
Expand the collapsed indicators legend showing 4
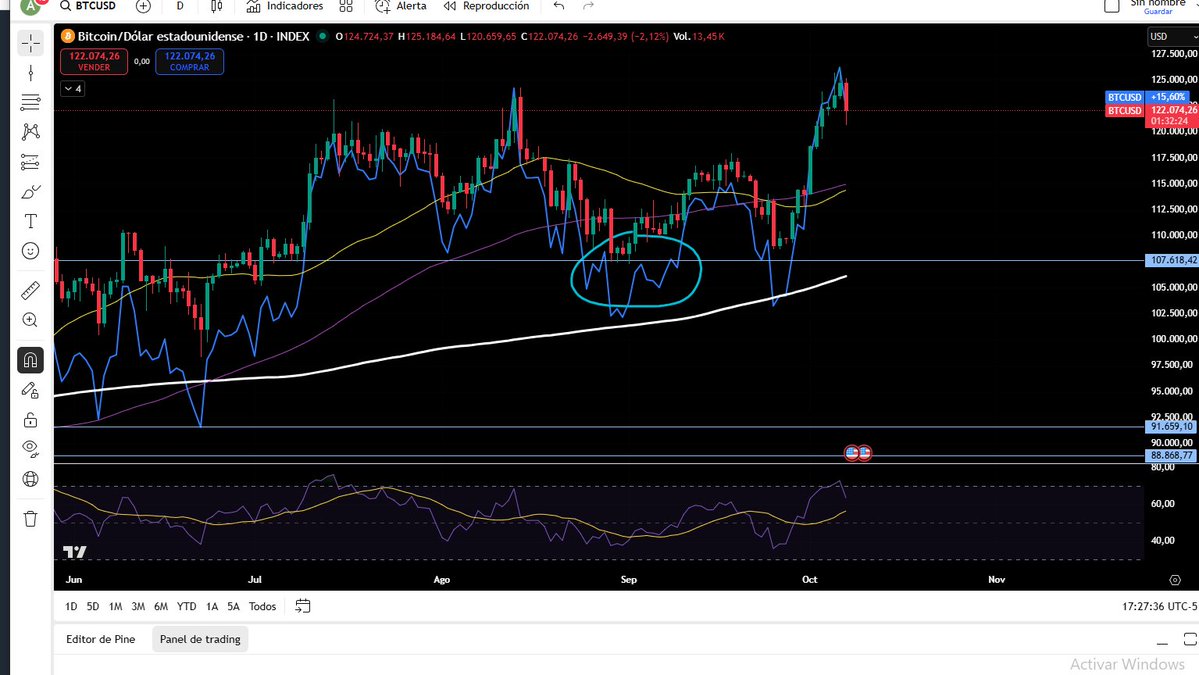pos(73,89)
